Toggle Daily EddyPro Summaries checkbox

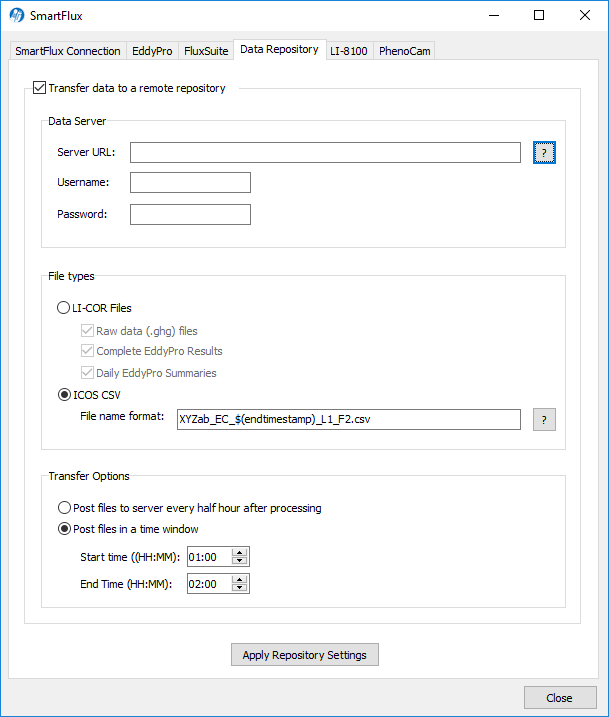87,373
